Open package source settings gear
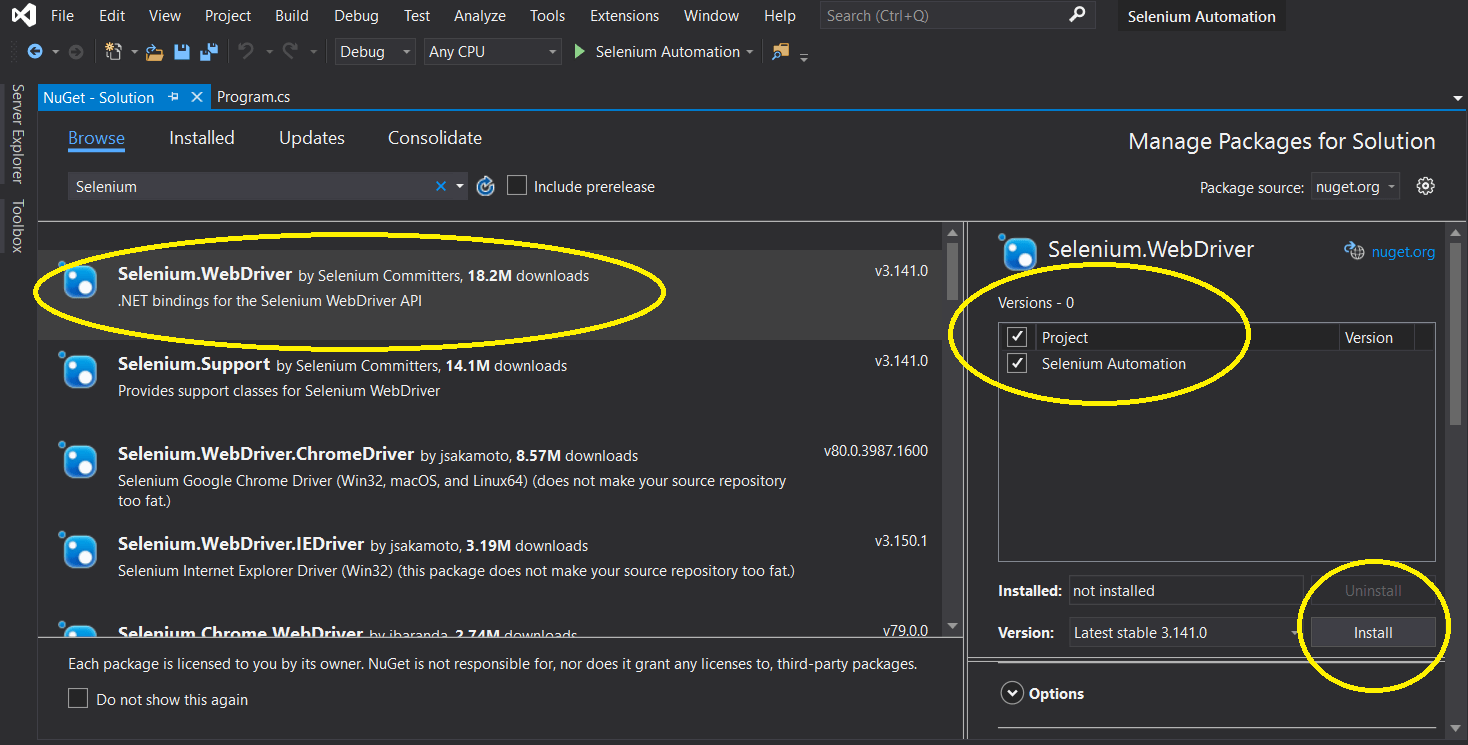This screenshot has width=1468, height=745. 1426,186
